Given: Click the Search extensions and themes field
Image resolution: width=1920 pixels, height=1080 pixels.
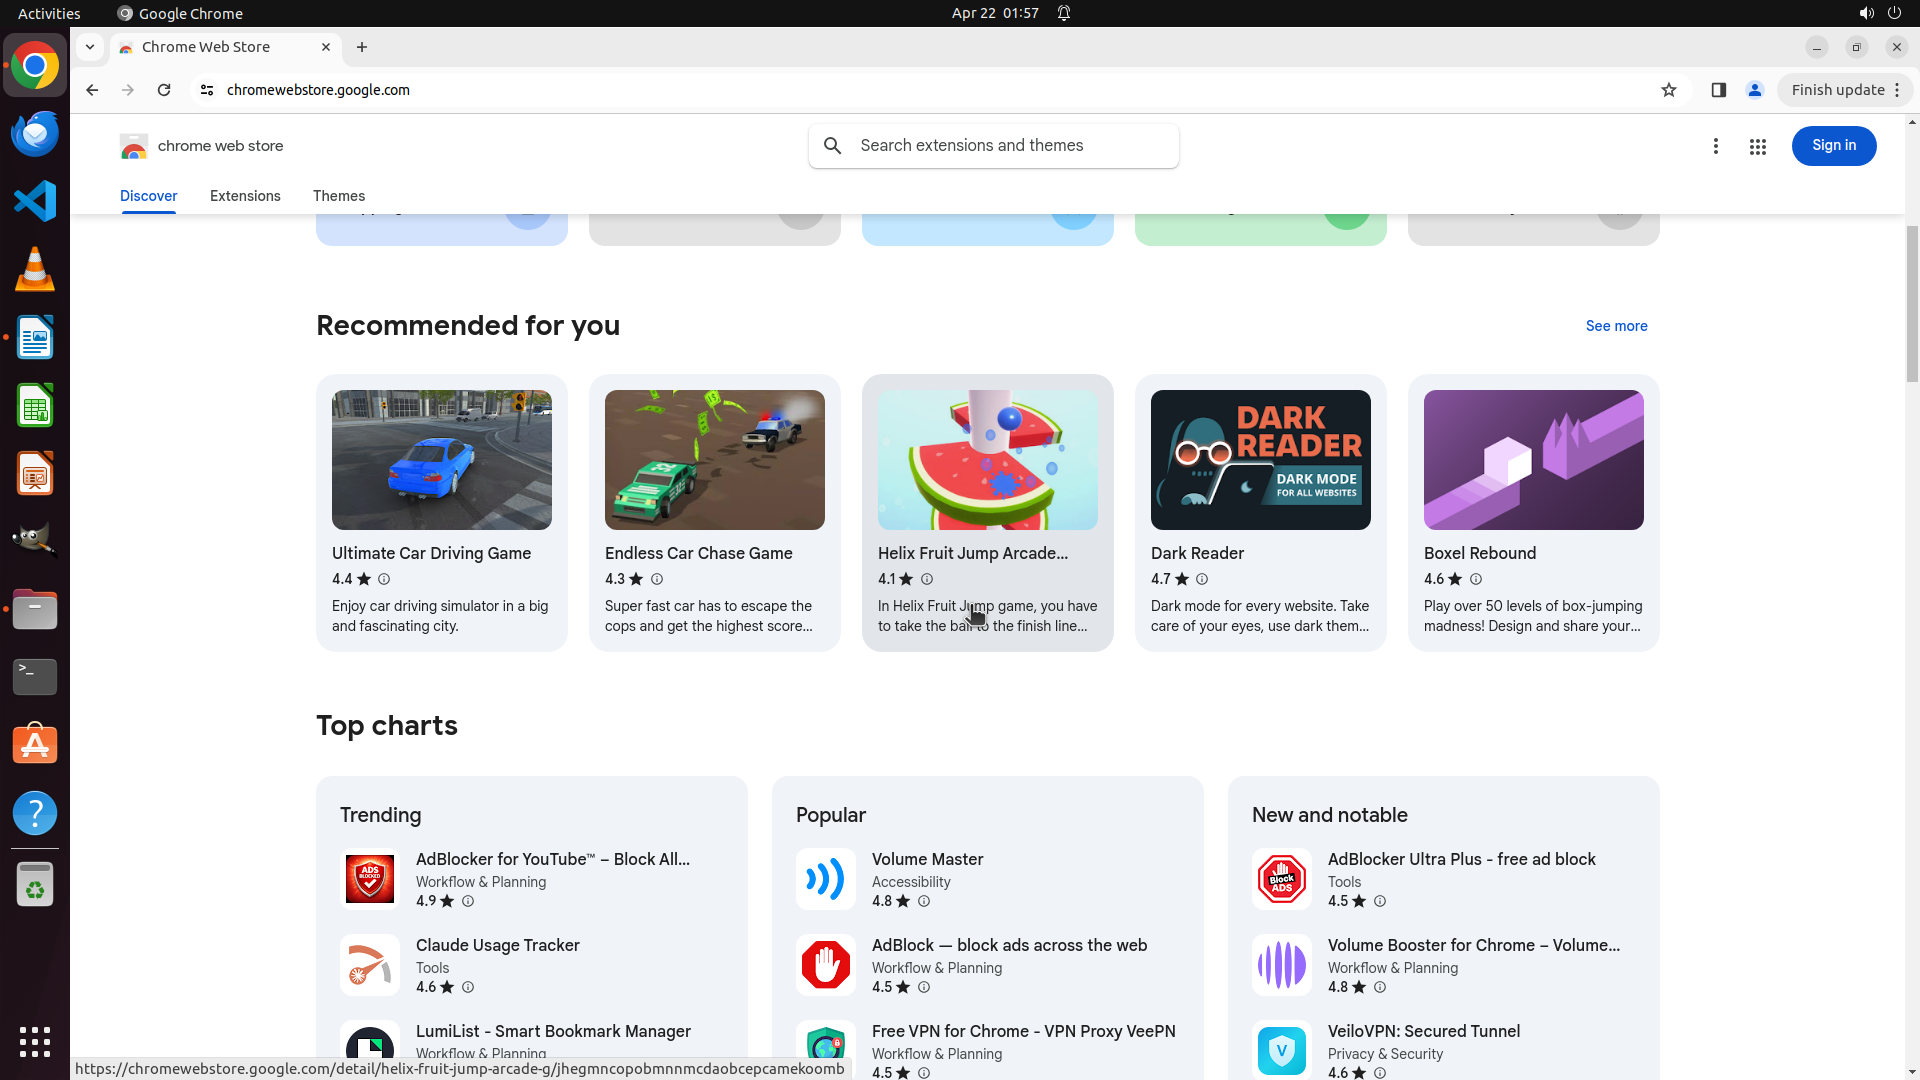Looking at the screenshot, I should click(1010, 146).
